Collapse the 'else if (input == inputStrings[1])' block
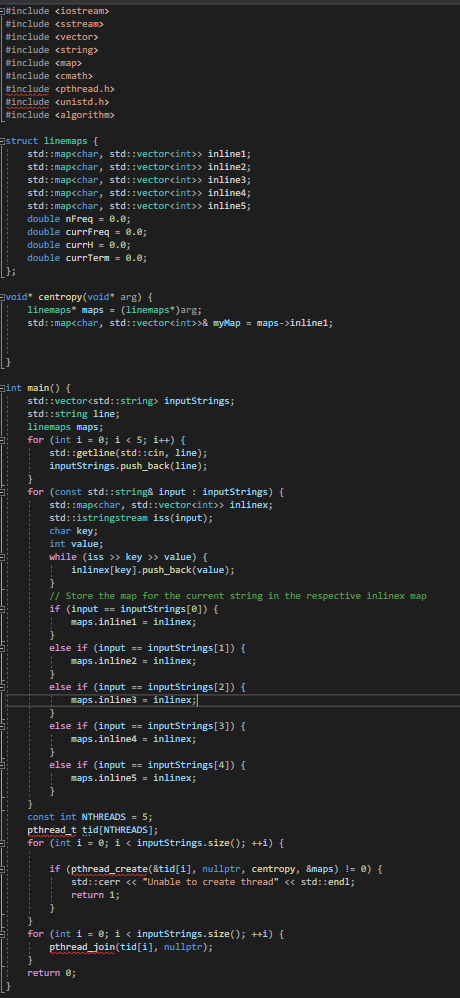 coord(3,648)
